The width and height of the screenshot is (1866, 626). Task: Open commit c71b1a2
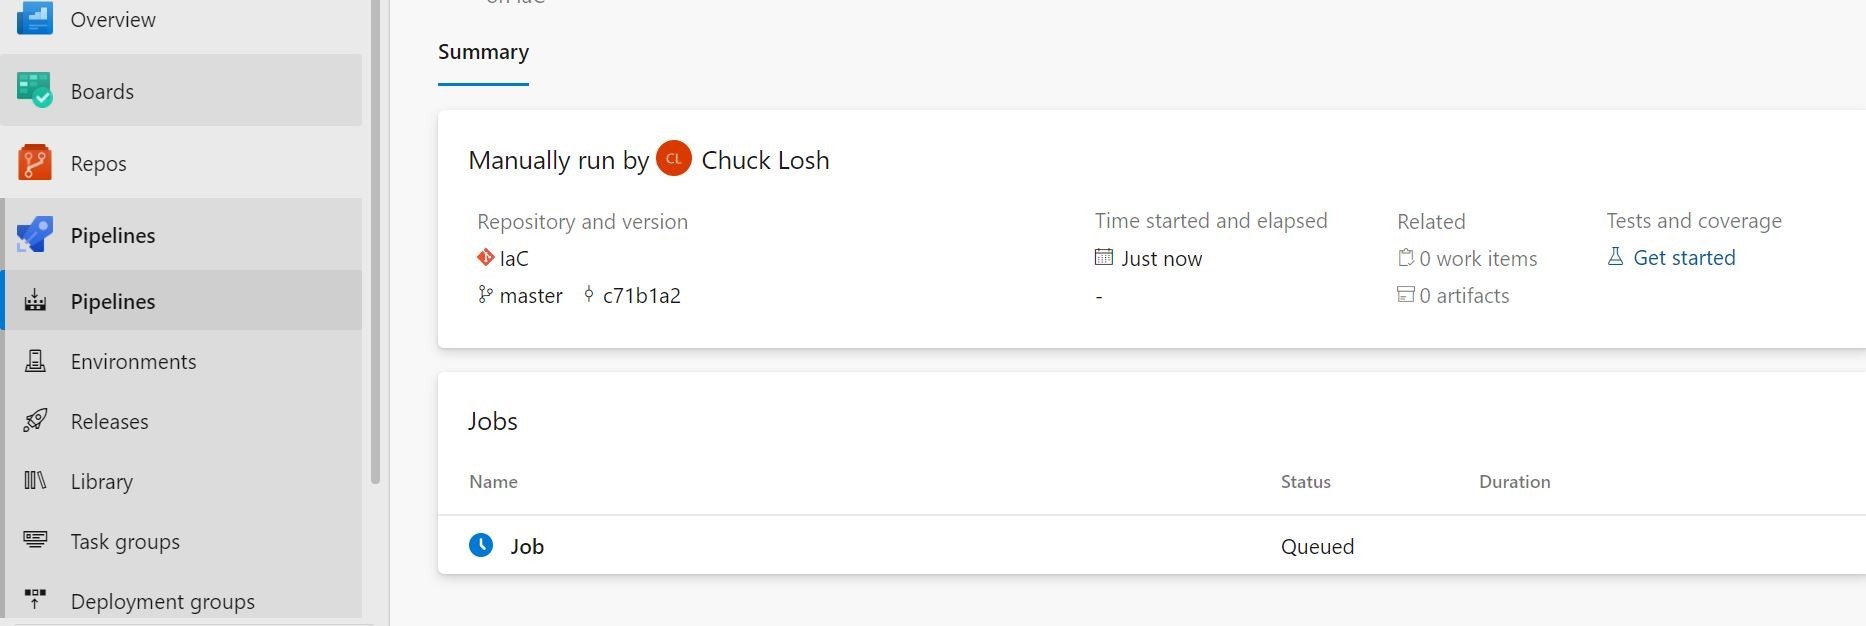click(x=641, y=296)
